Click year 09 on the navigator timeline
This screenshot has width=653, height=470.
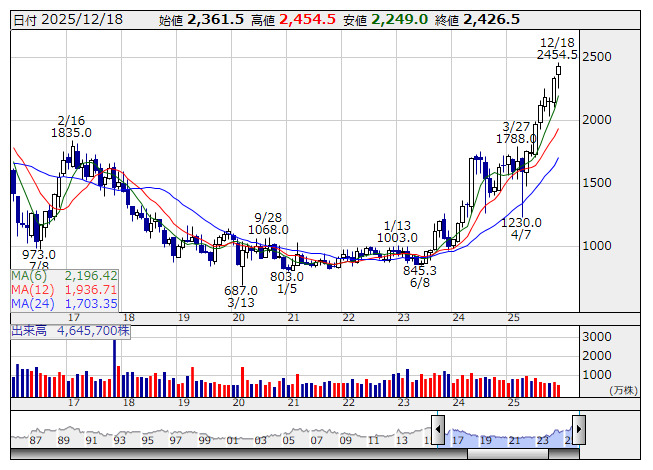coord(344,441)
